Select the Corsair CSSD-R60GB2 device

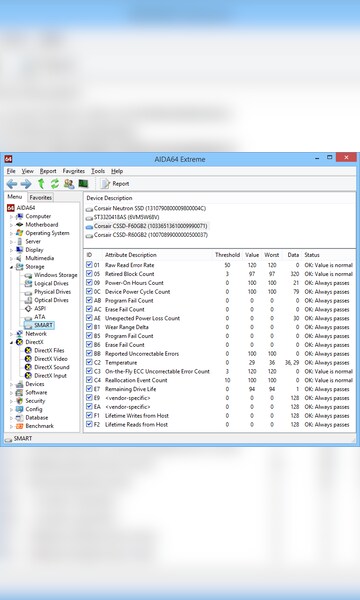point(147,235)
